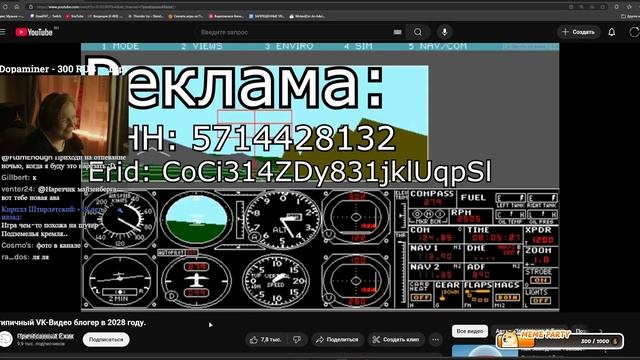
Task: Create a clip with Создать клип
Action: pyautogui.click(x=396, y=339)
